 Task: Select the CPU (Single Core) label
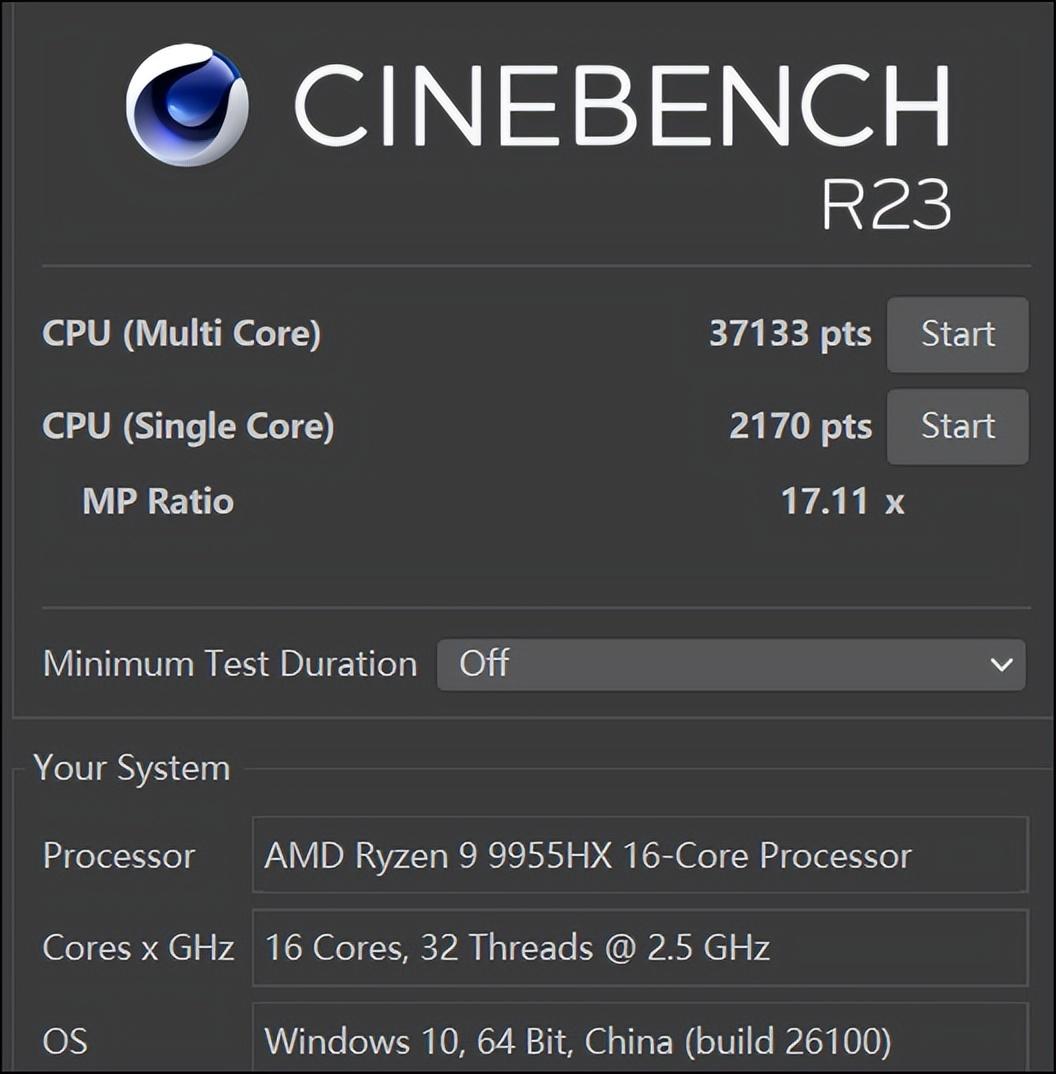[188, 427]
